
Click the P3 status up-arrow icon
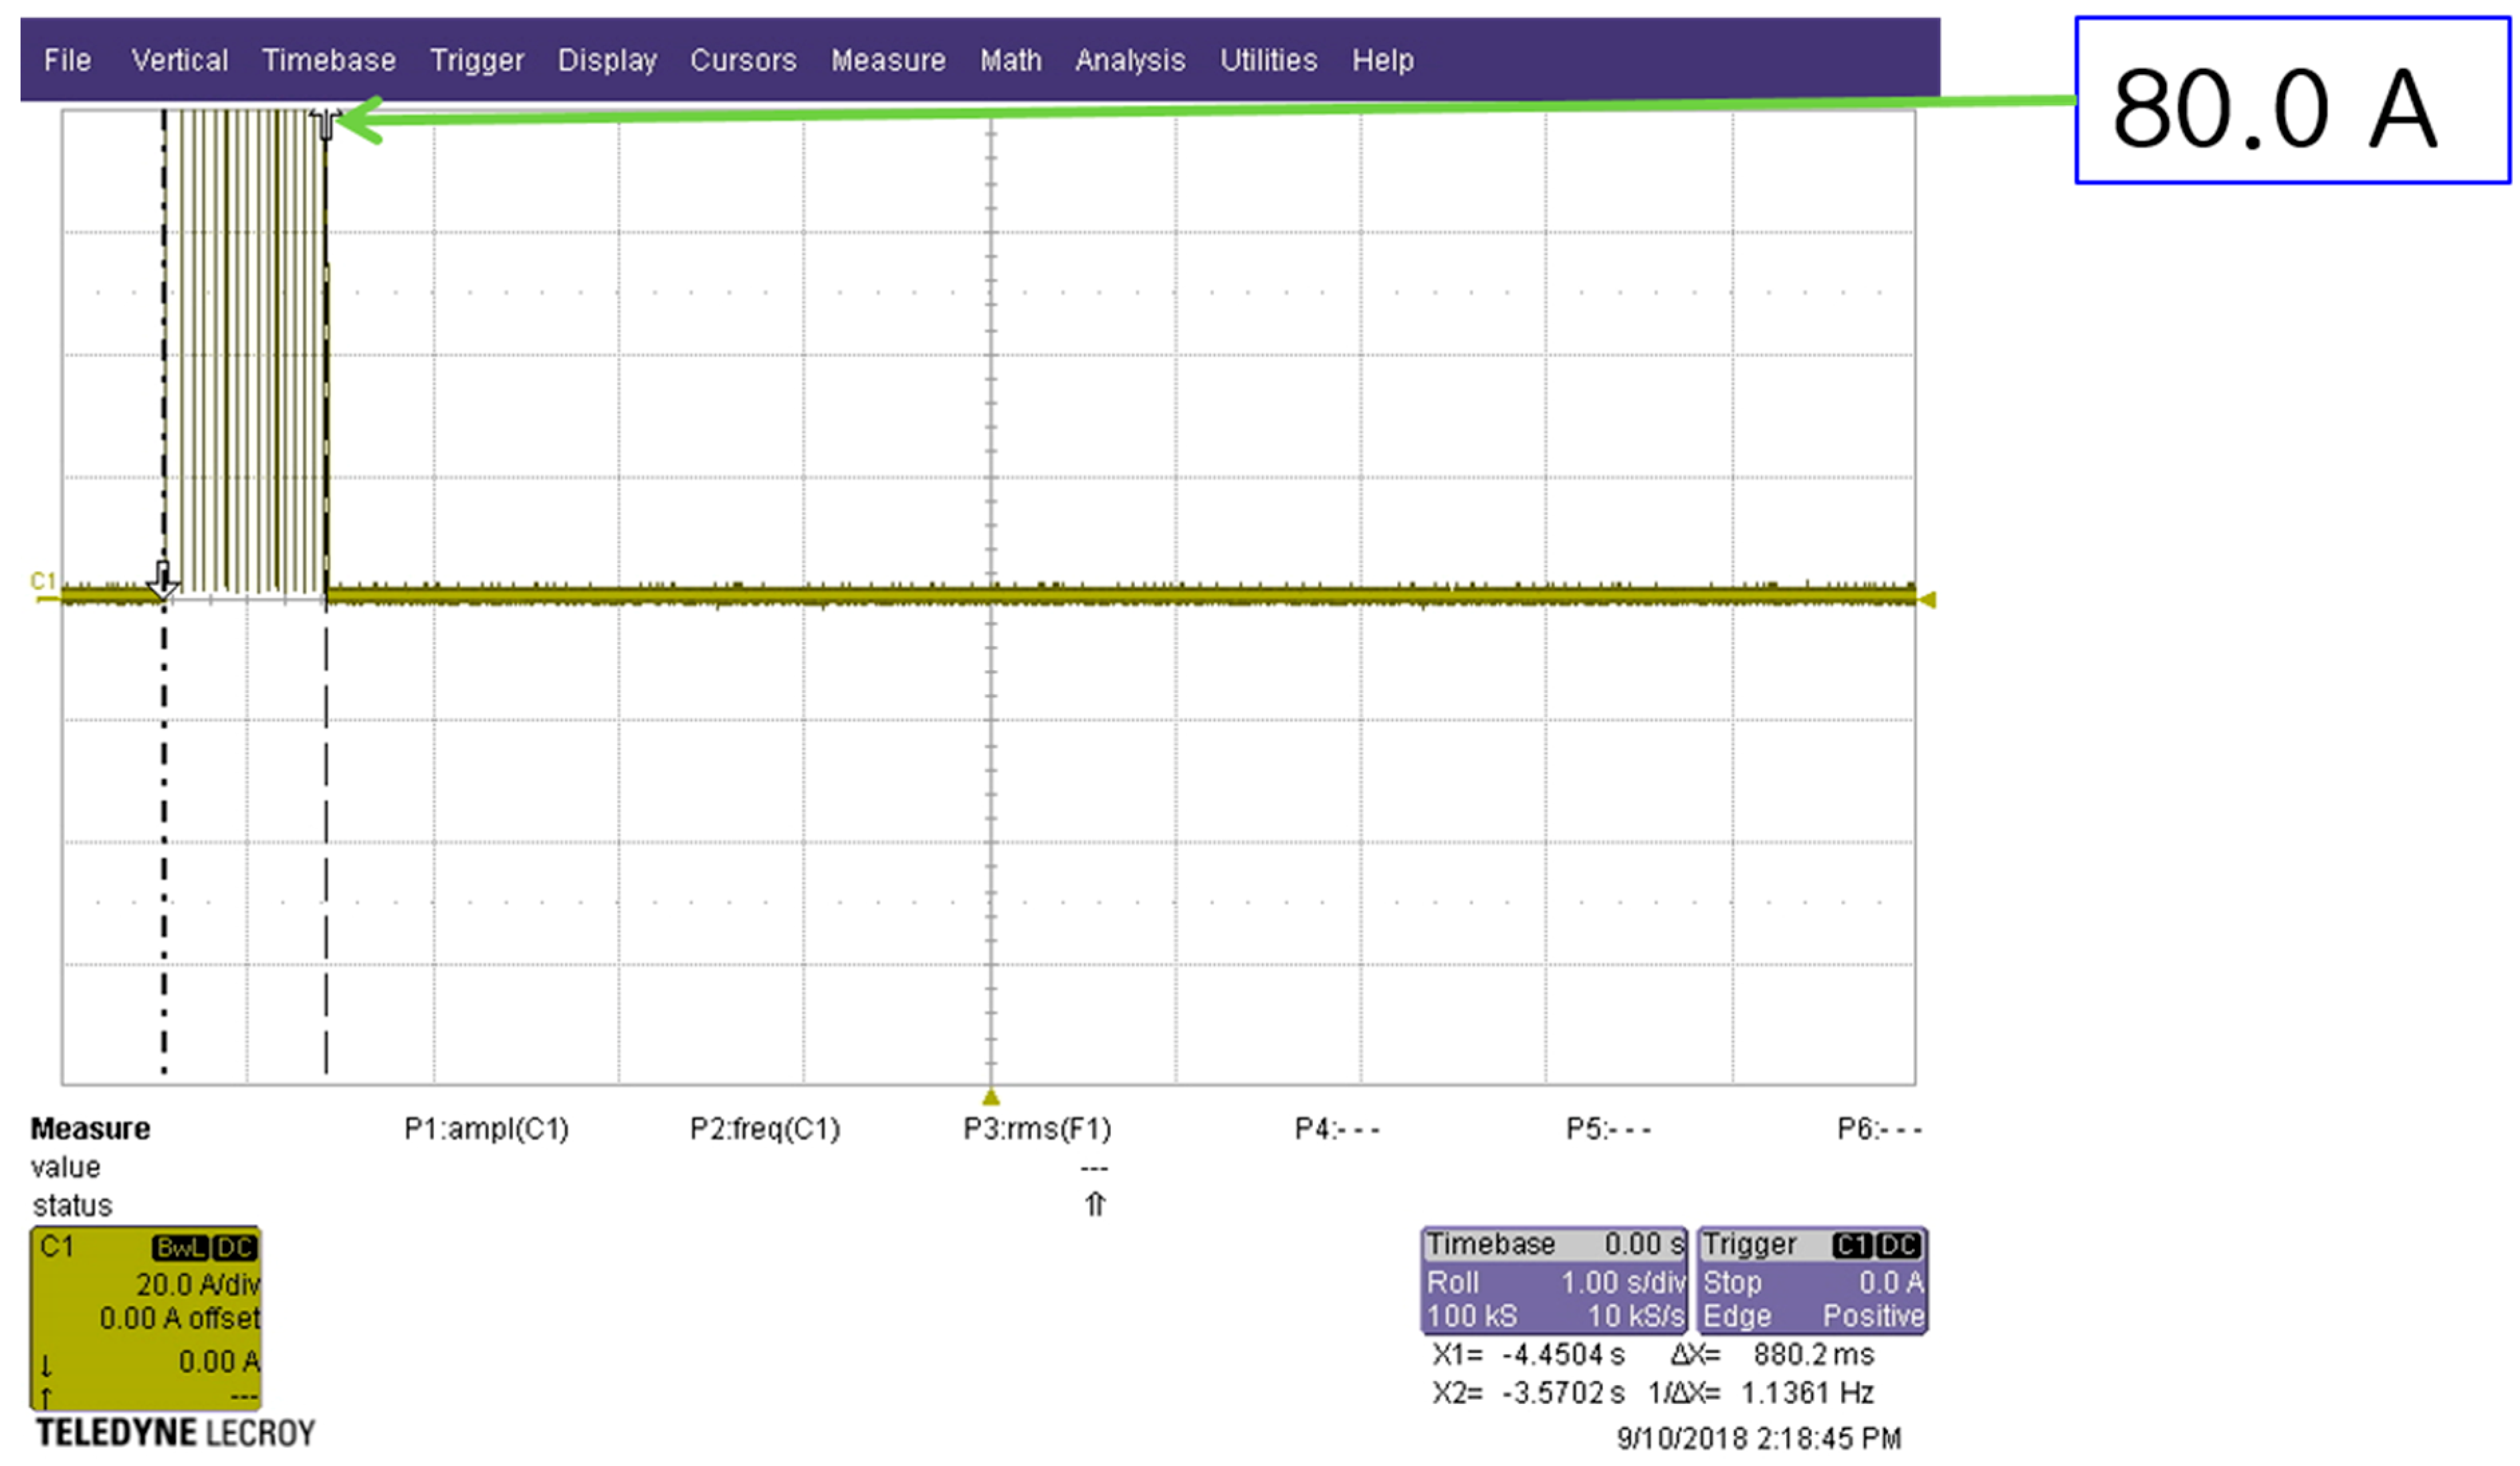[1095, 1204]
